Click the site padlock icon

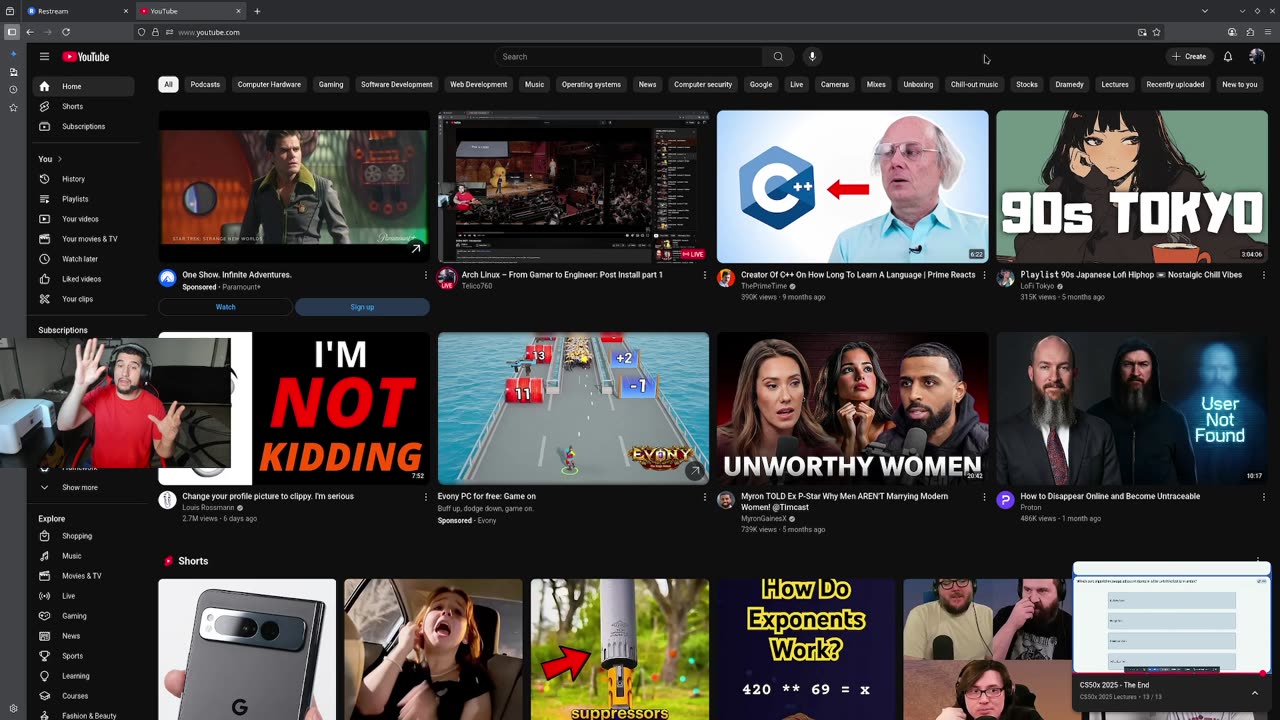(155, 32)
